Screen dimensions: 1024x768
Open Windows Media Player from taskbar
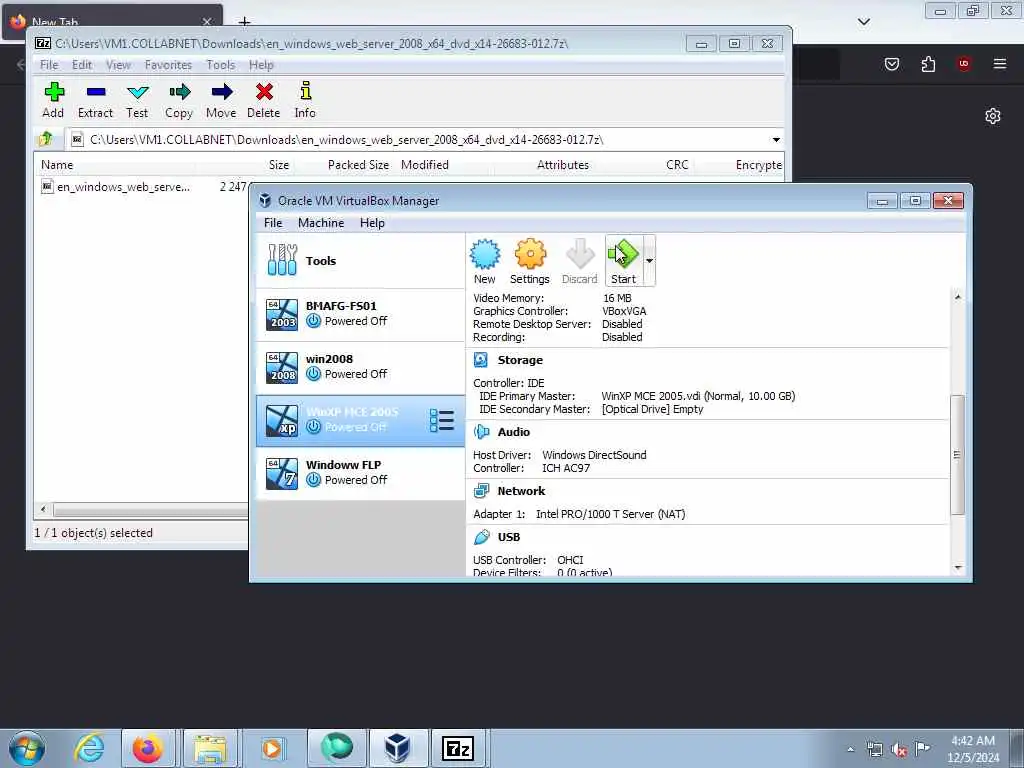tap(271, 748)
